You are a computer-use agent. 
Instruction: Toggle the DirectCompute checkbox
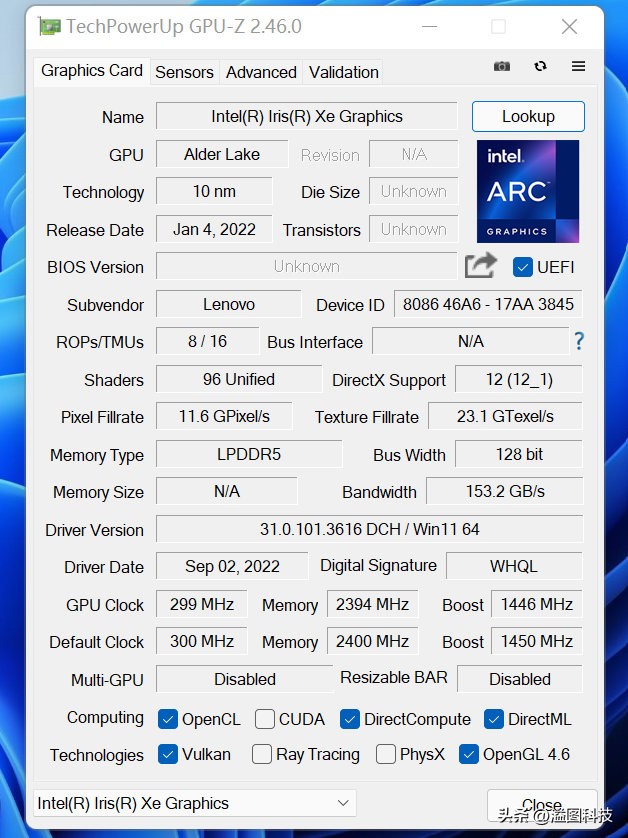pos(350,719)
